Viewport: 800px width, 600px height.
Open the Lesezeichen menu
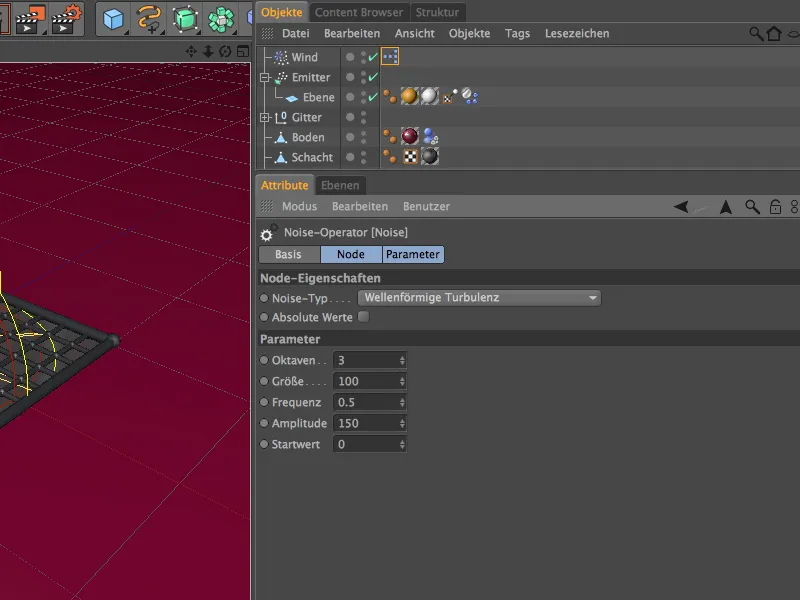[x=577, y=34]
